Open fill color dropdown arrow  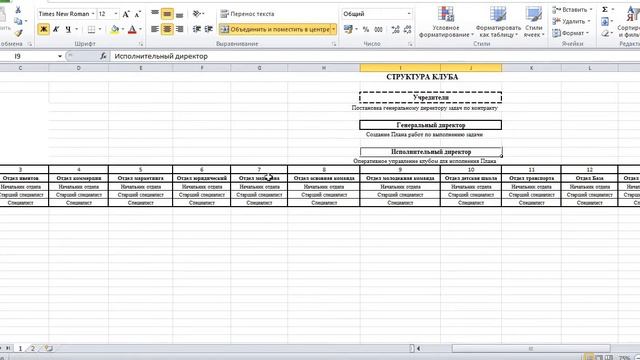(x=122, y=29)
